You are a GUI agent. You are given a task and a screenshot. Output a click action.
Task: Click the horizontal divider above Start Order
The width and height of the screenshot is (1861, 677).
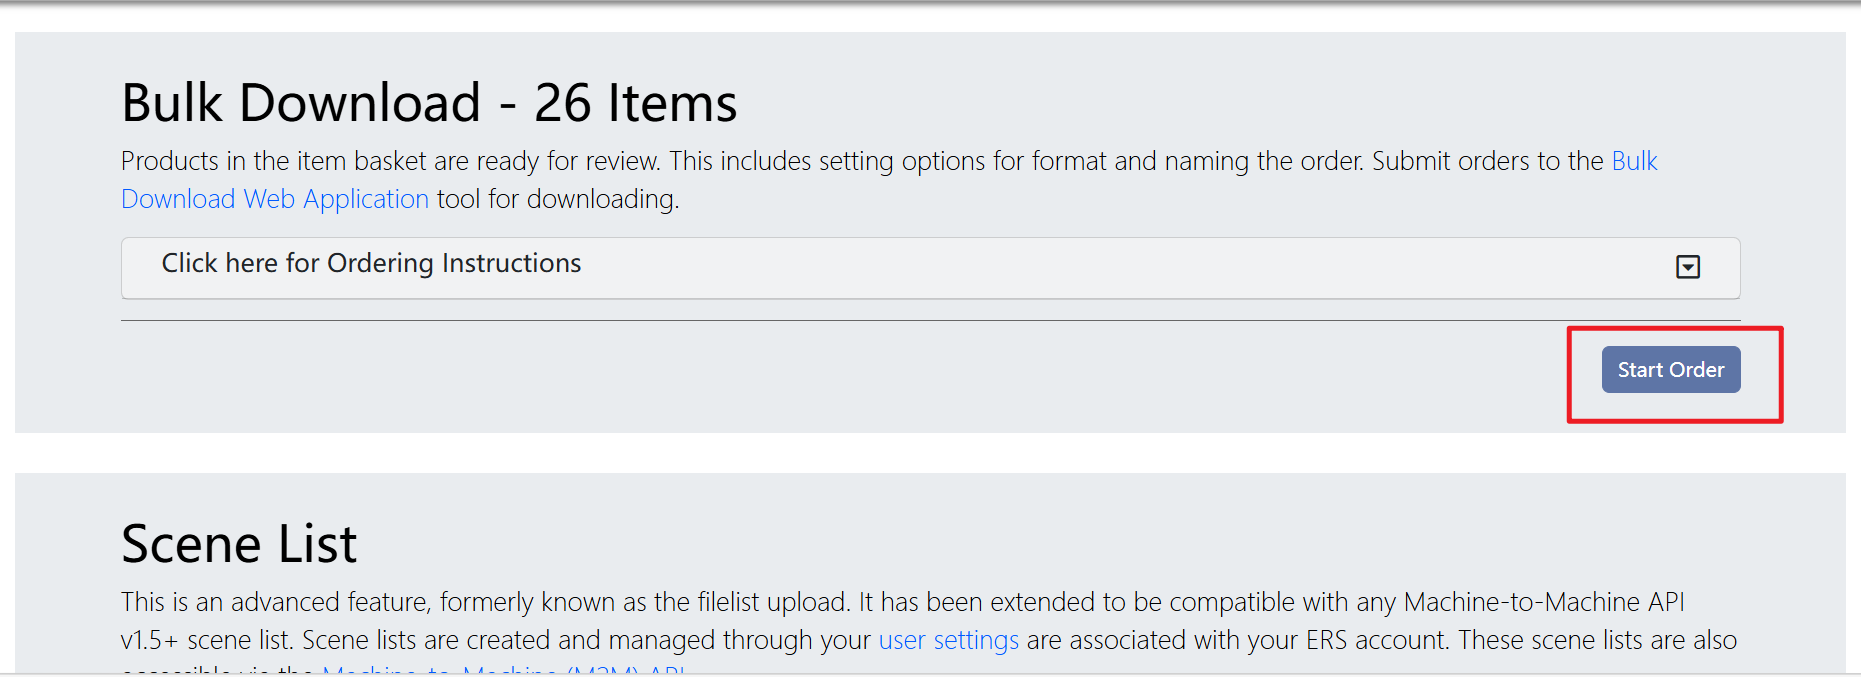(930, 320)
